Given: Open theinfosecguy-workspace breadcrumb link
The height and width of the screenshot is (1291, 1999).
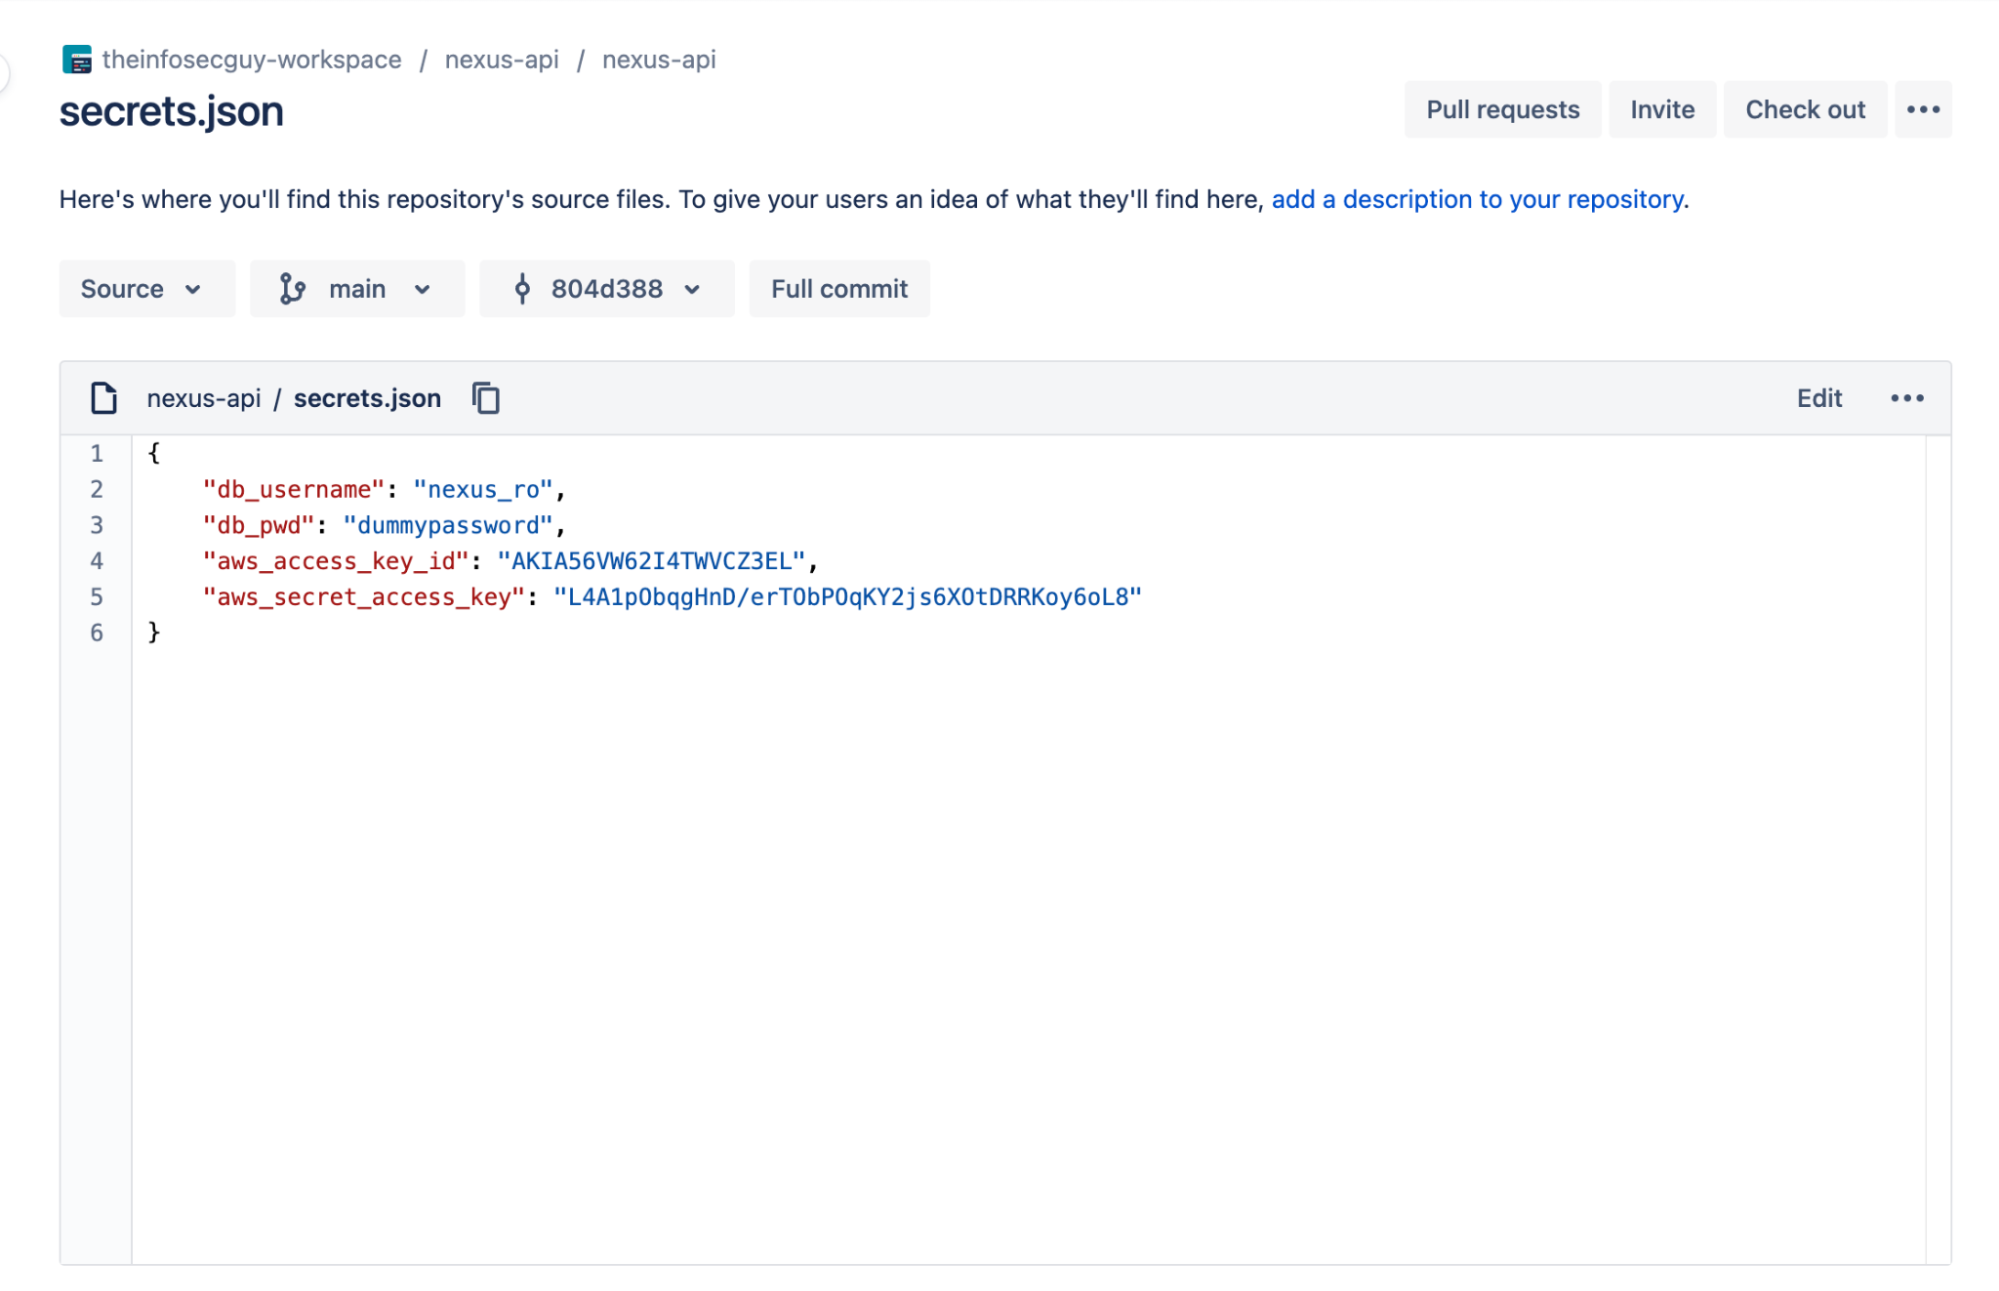Looking at the screenshot, I should click(x=252, y=60).
